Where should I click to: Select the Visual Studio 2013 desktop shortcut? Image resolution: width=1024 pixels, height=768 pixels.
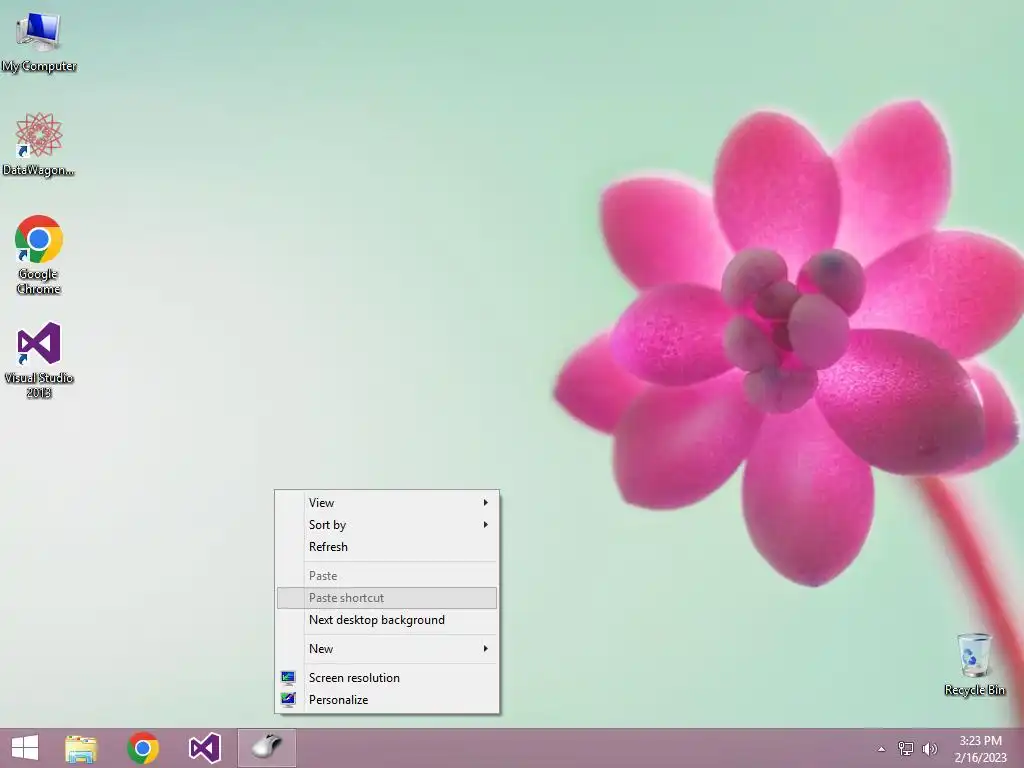(x=39, y=360)
